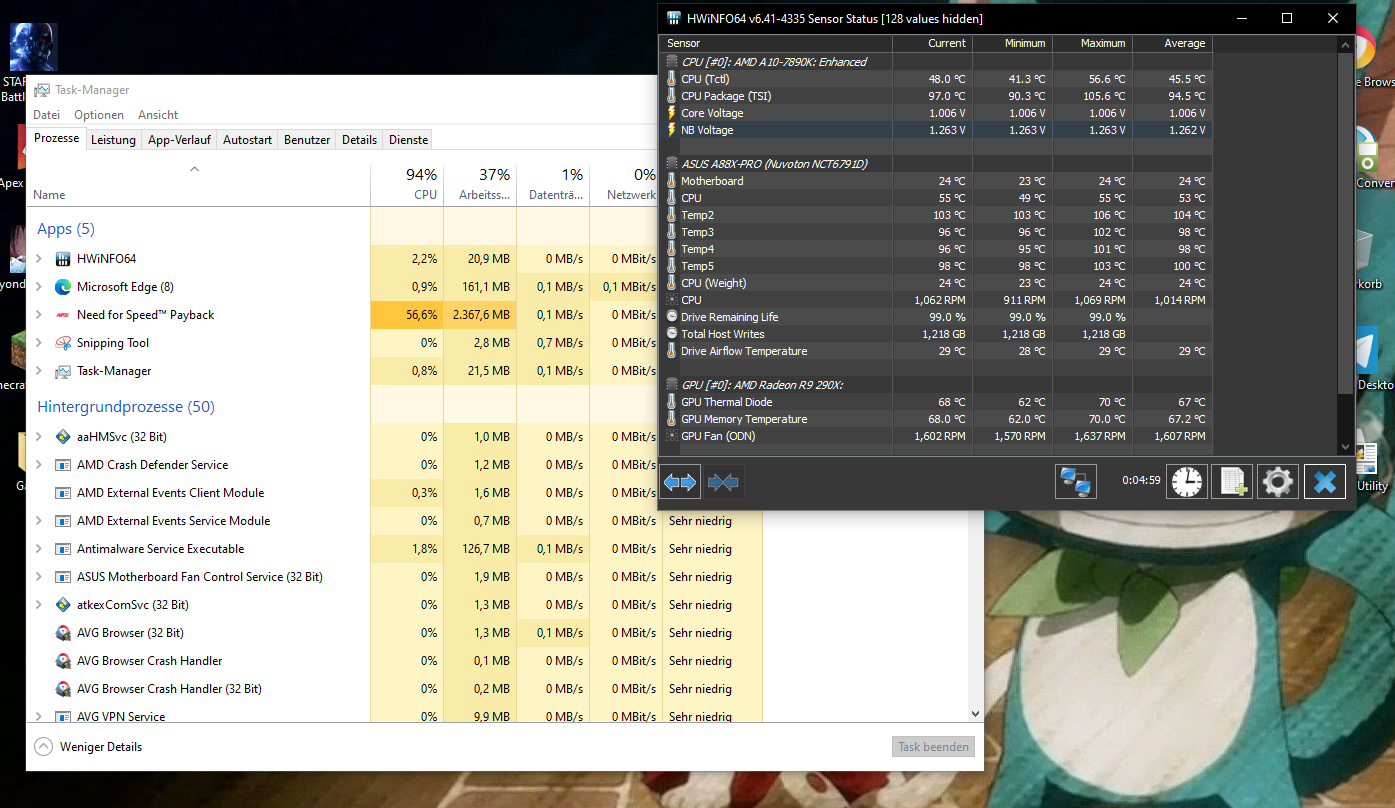Click the Snipping Tool scissors icon
Viewport: 1395px width, 808px height.
pos(63,343)
